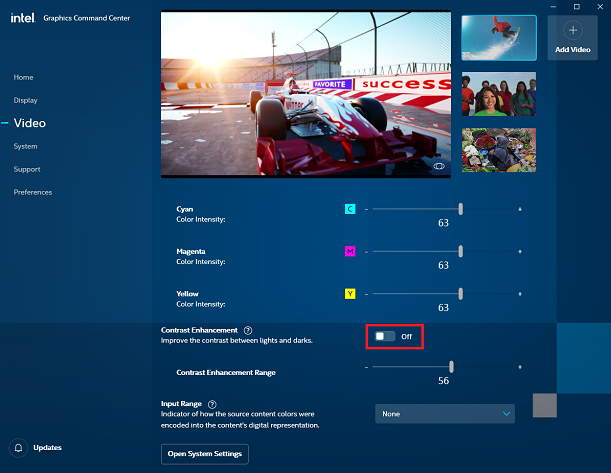611x473 pixels.
Task: Open the Home section
Action: [23, 77]
